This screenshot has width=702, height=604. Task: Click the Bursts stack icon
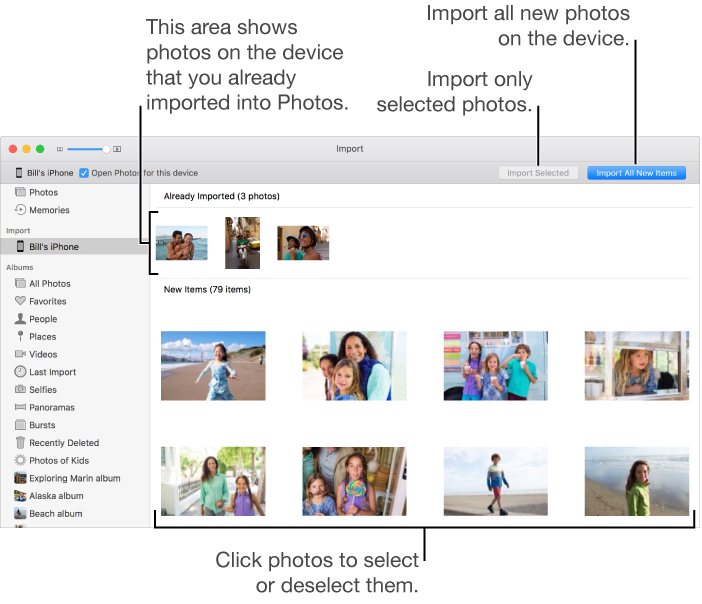[x=20, y=424]
